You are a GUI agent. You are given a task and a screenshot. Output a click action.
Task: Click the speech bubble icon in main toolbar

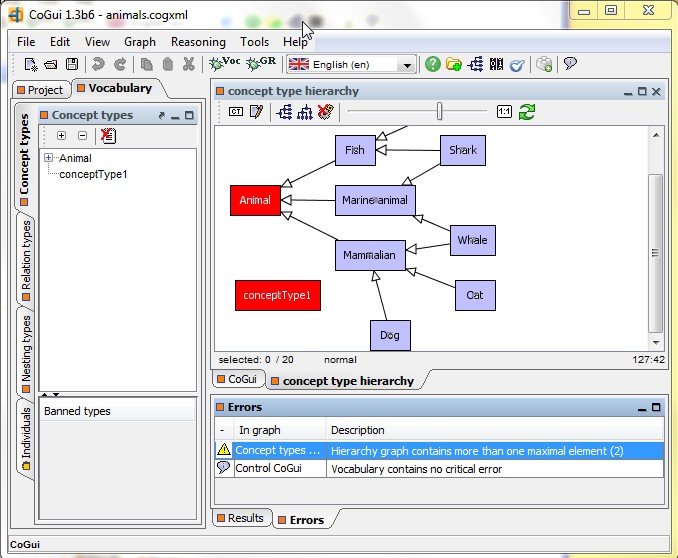(570, 64)
